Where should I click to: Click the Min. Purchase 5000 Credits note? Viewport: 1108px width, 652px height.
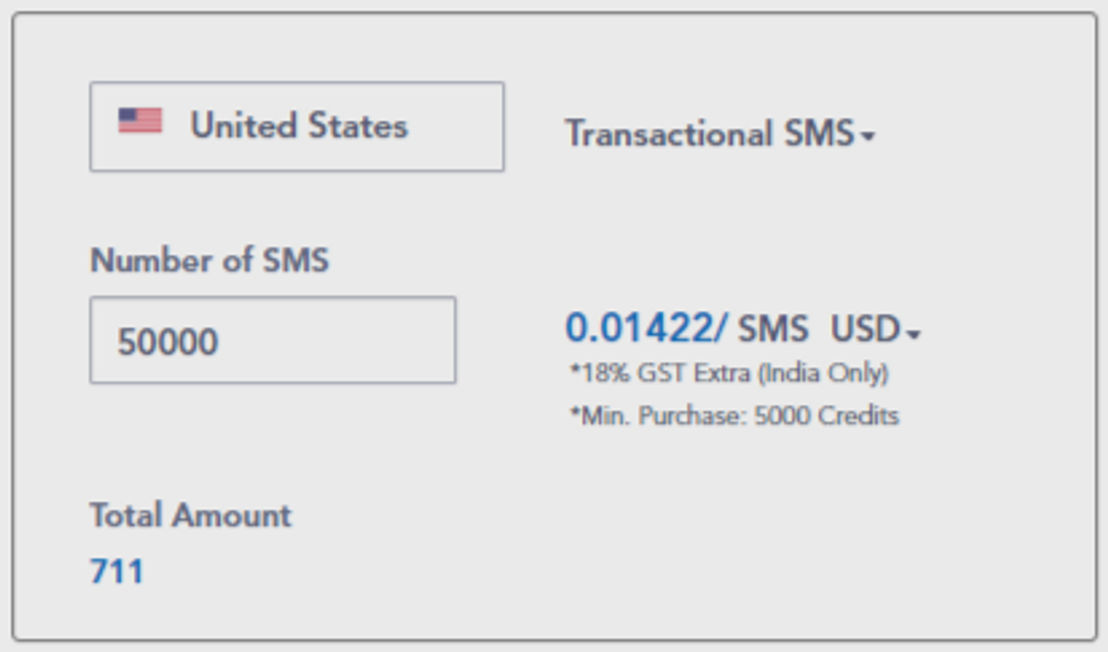pos(734,415)
